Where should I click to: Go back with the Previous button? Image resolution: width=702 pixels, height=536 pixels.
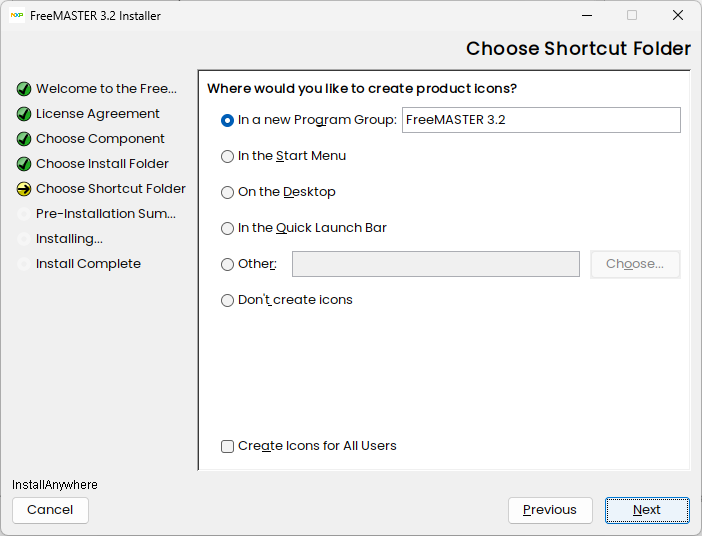click(x=550, y=510)
